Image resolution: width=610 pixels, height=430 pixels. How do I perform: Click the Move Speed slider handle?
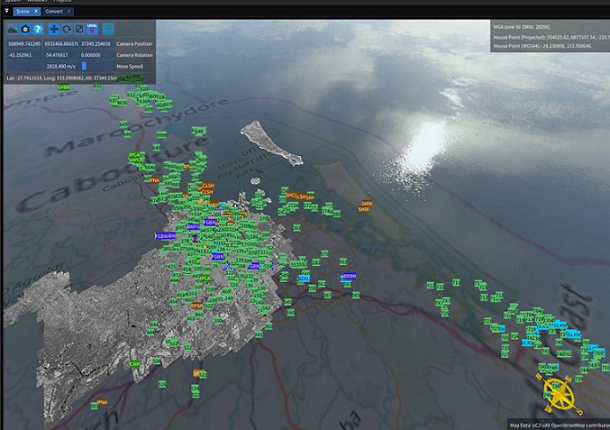click(x=84, y=66)
